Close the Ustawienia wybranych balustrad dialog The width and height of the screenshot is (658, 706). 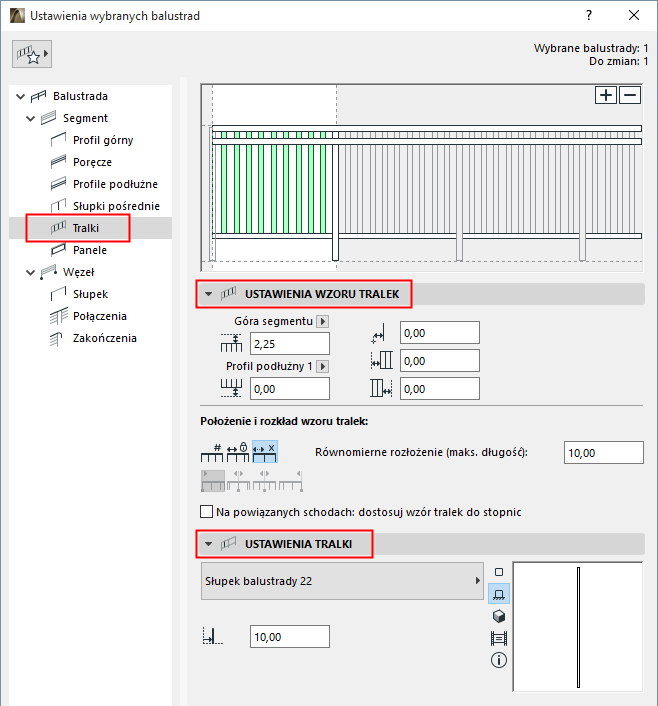pyautogui.click(x=634, y=15)
